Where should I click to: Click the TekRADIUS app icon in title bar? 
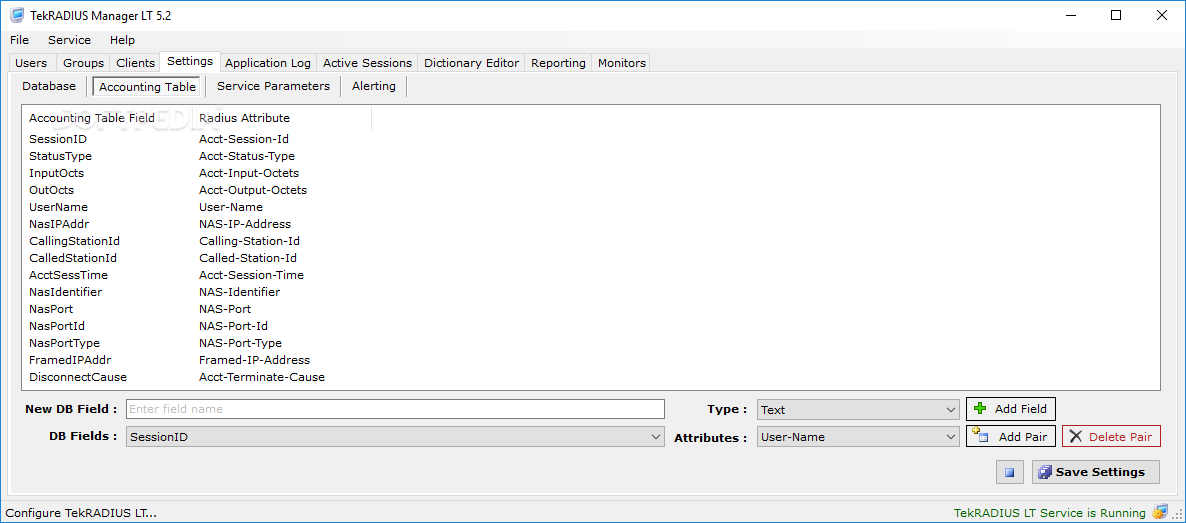tap(16, 14)
